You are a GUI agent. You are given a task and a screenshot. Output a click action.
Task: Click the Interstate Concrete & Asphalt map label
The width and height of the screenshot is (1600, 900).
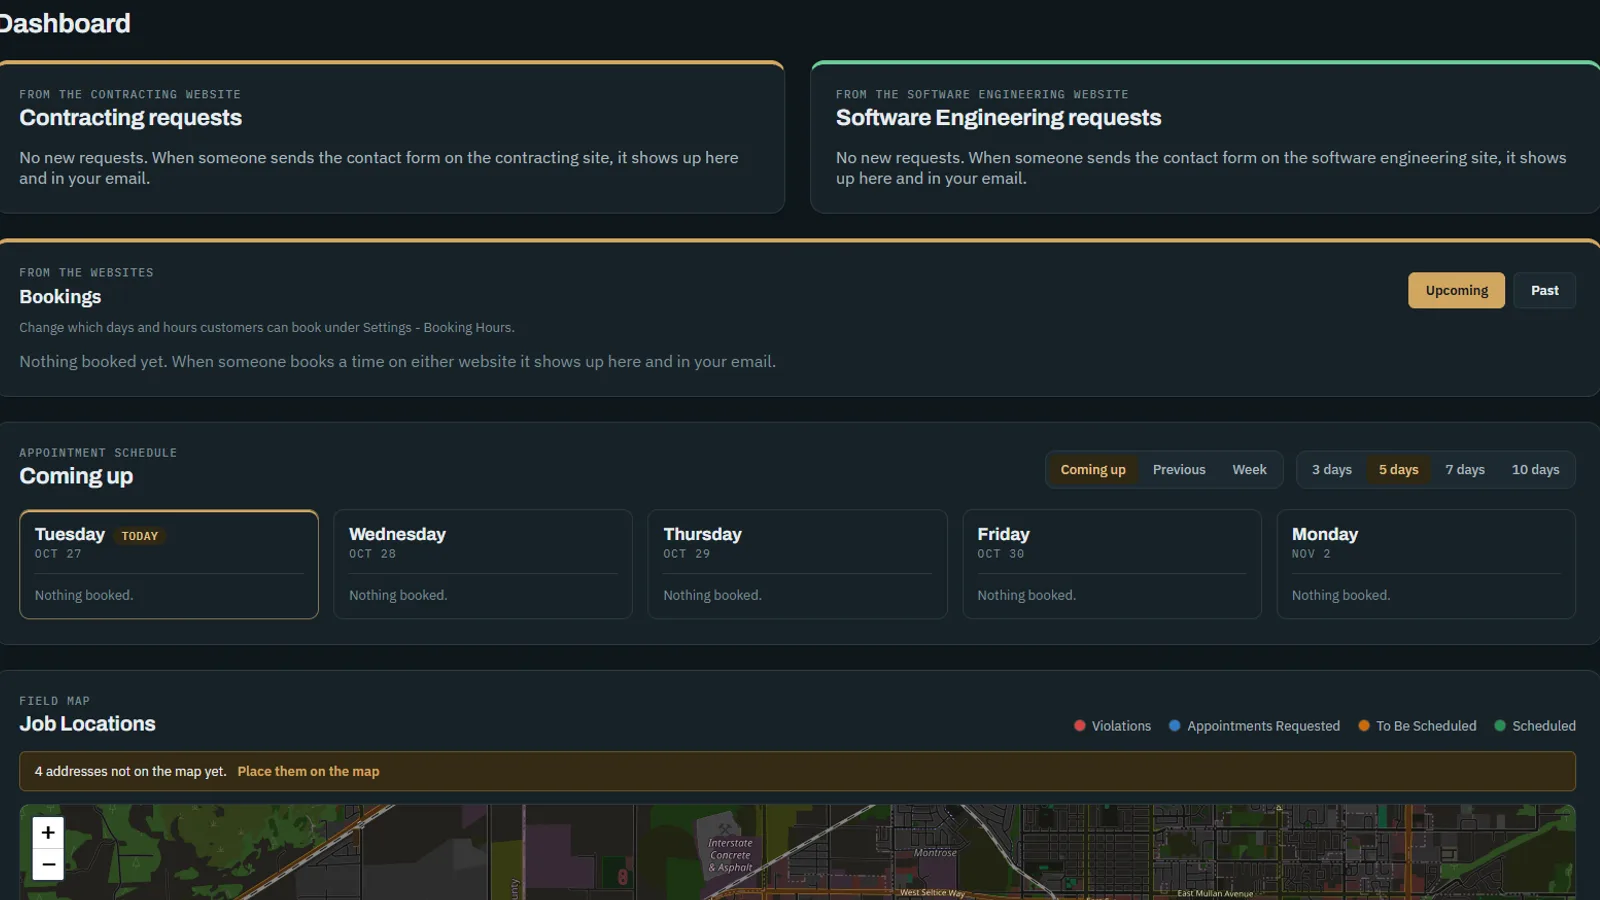pos(730,855)
